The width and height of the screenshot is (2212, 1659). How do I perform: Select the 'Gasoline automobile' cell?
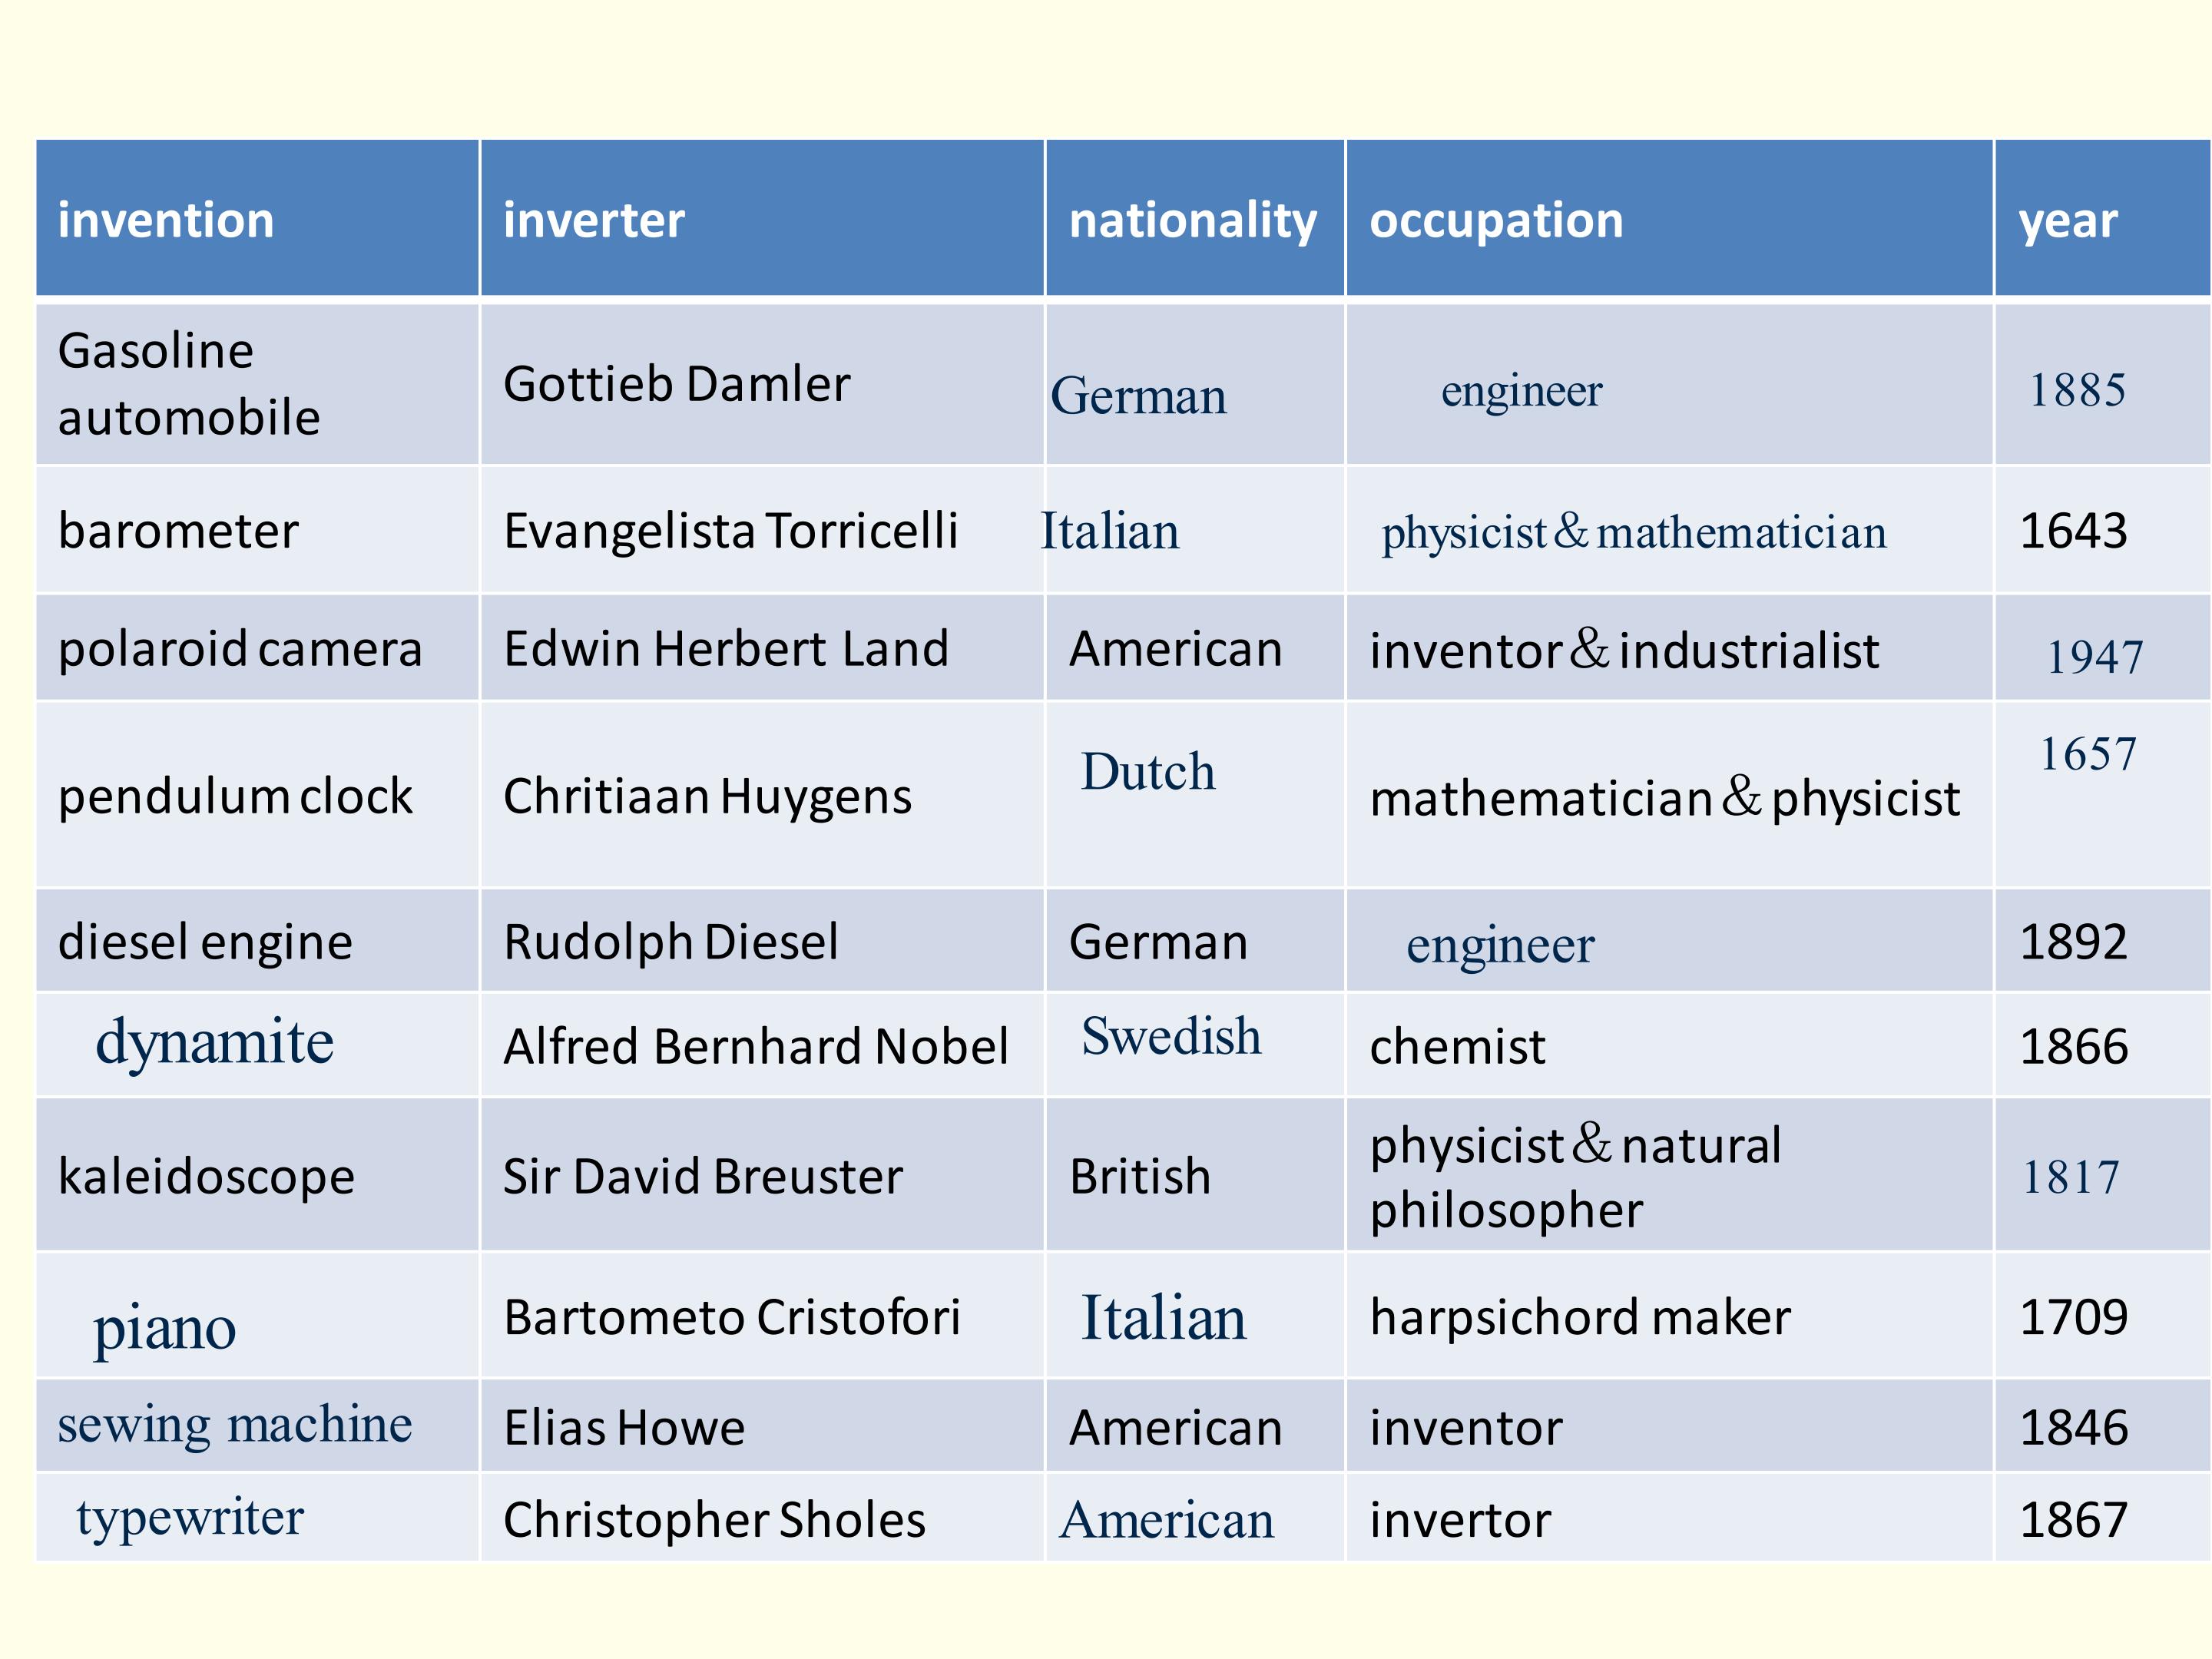click(189, 384)
